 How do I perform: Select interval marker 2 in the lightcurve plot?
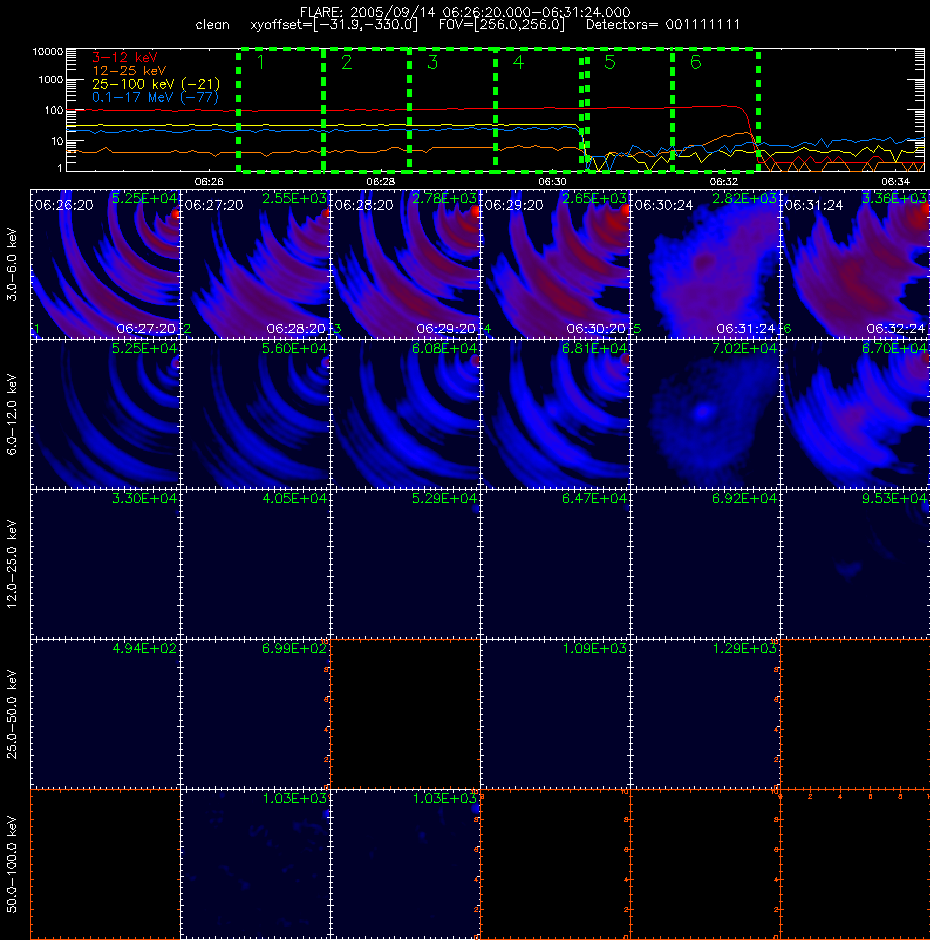click(x=347, y=62)
